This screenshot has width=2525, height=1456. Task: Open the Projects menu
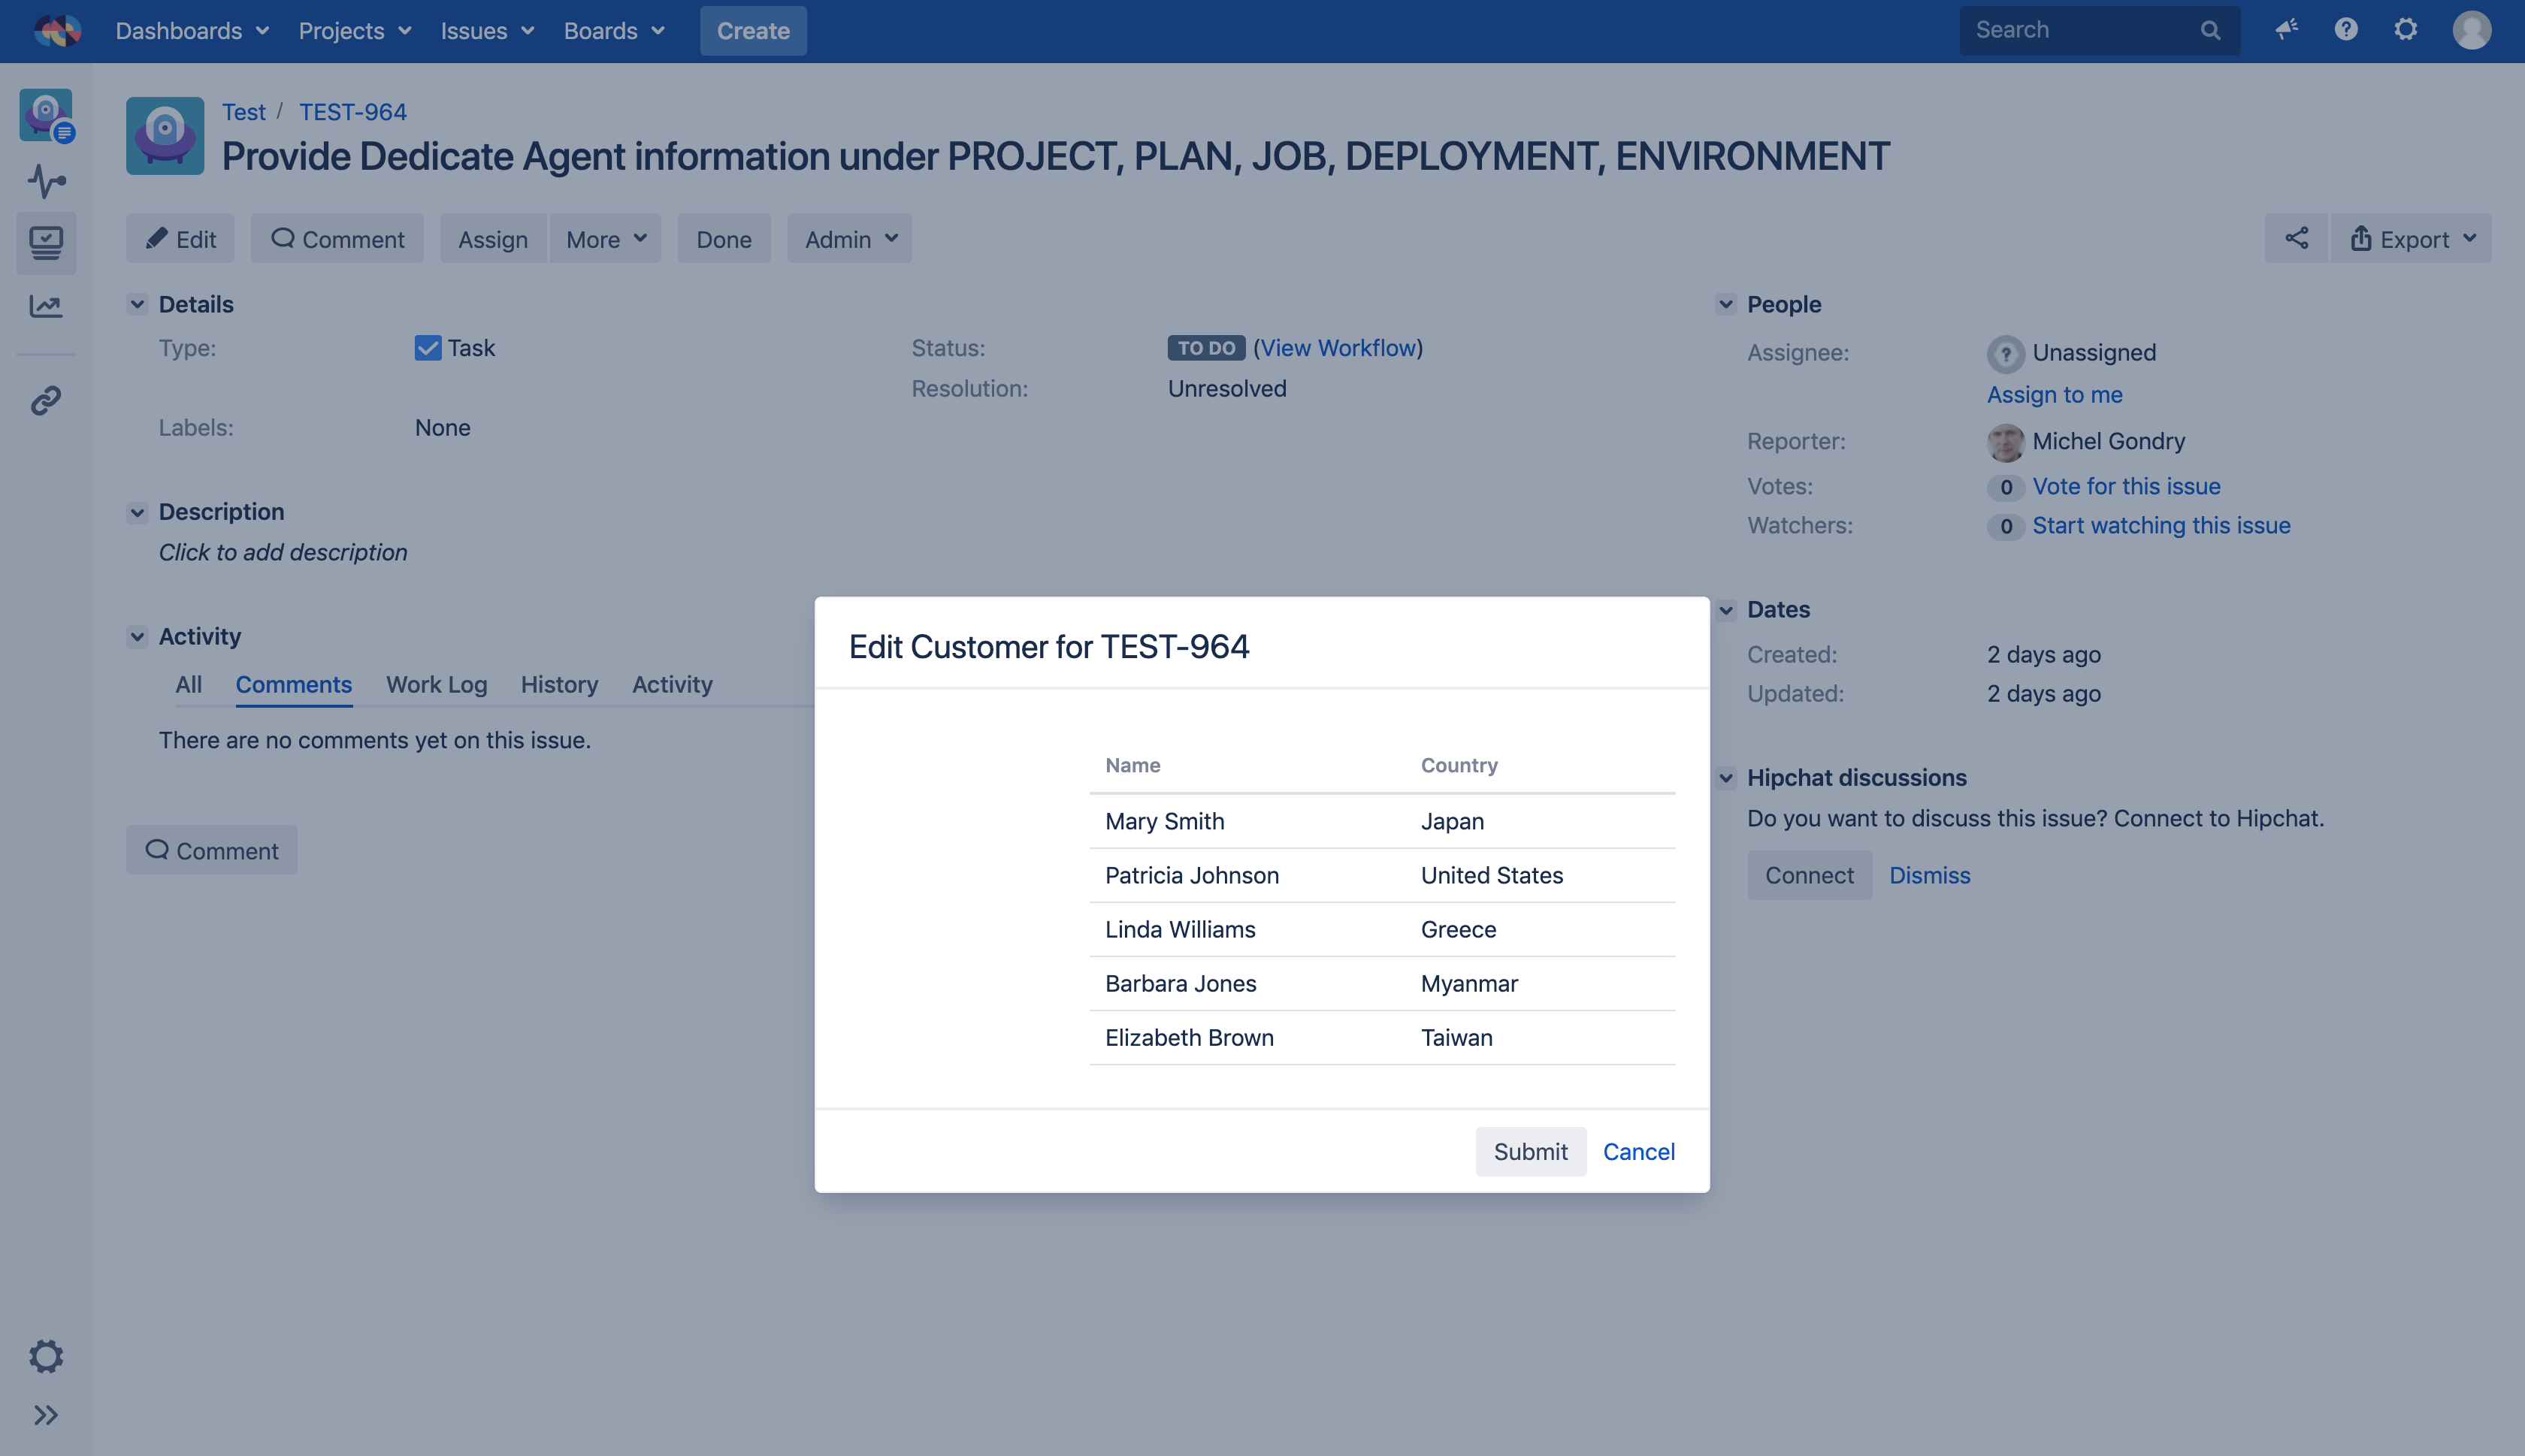click(354, 30)
